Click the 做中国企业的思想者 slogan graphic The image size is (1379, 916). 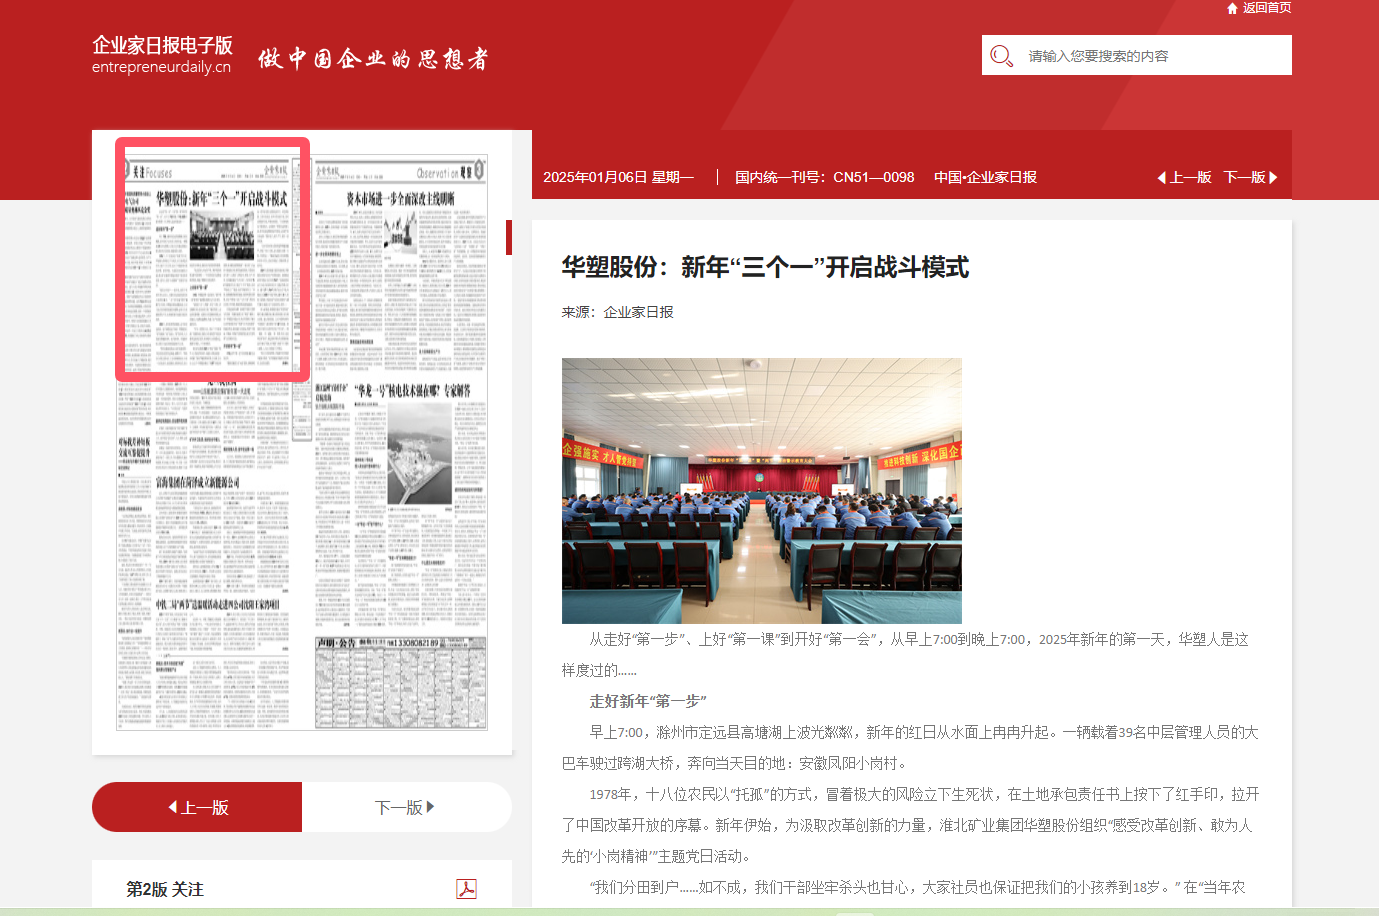[x=373, y=59]
